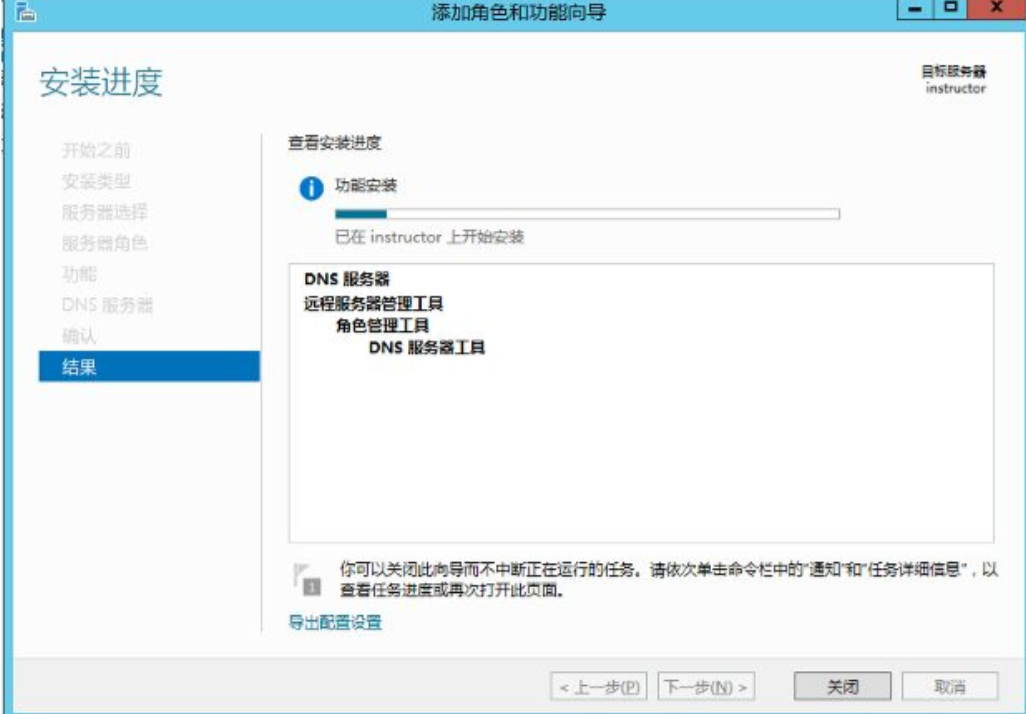Minimize the wizard window

(x=916, y=10)
